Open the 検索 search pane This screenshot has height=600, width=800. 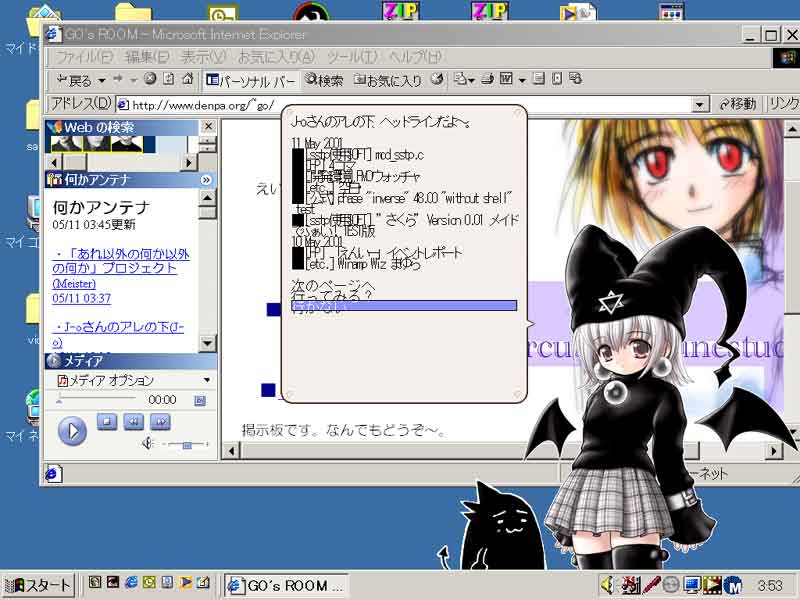pyautogui.click(x=324, y=80)
